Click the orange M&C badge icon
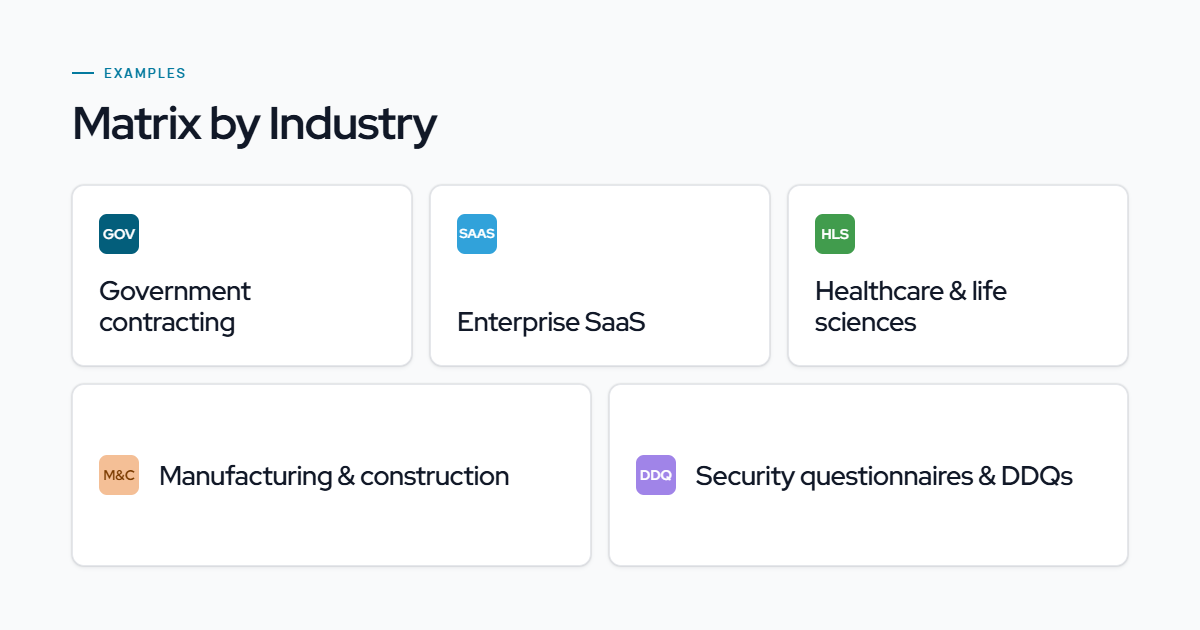 119,475
